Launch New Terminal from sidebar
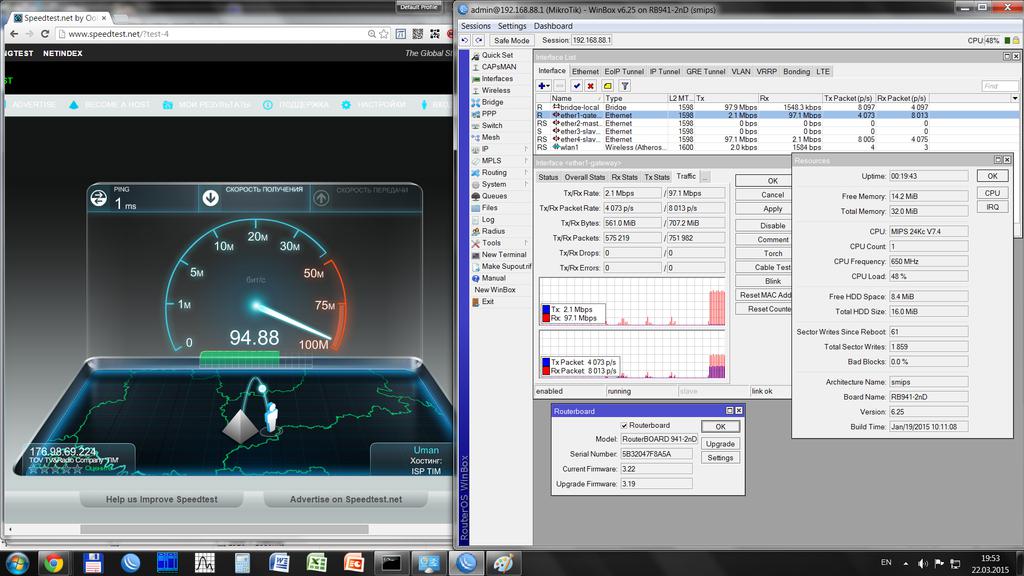The image size is (1024, 576). 504,255
